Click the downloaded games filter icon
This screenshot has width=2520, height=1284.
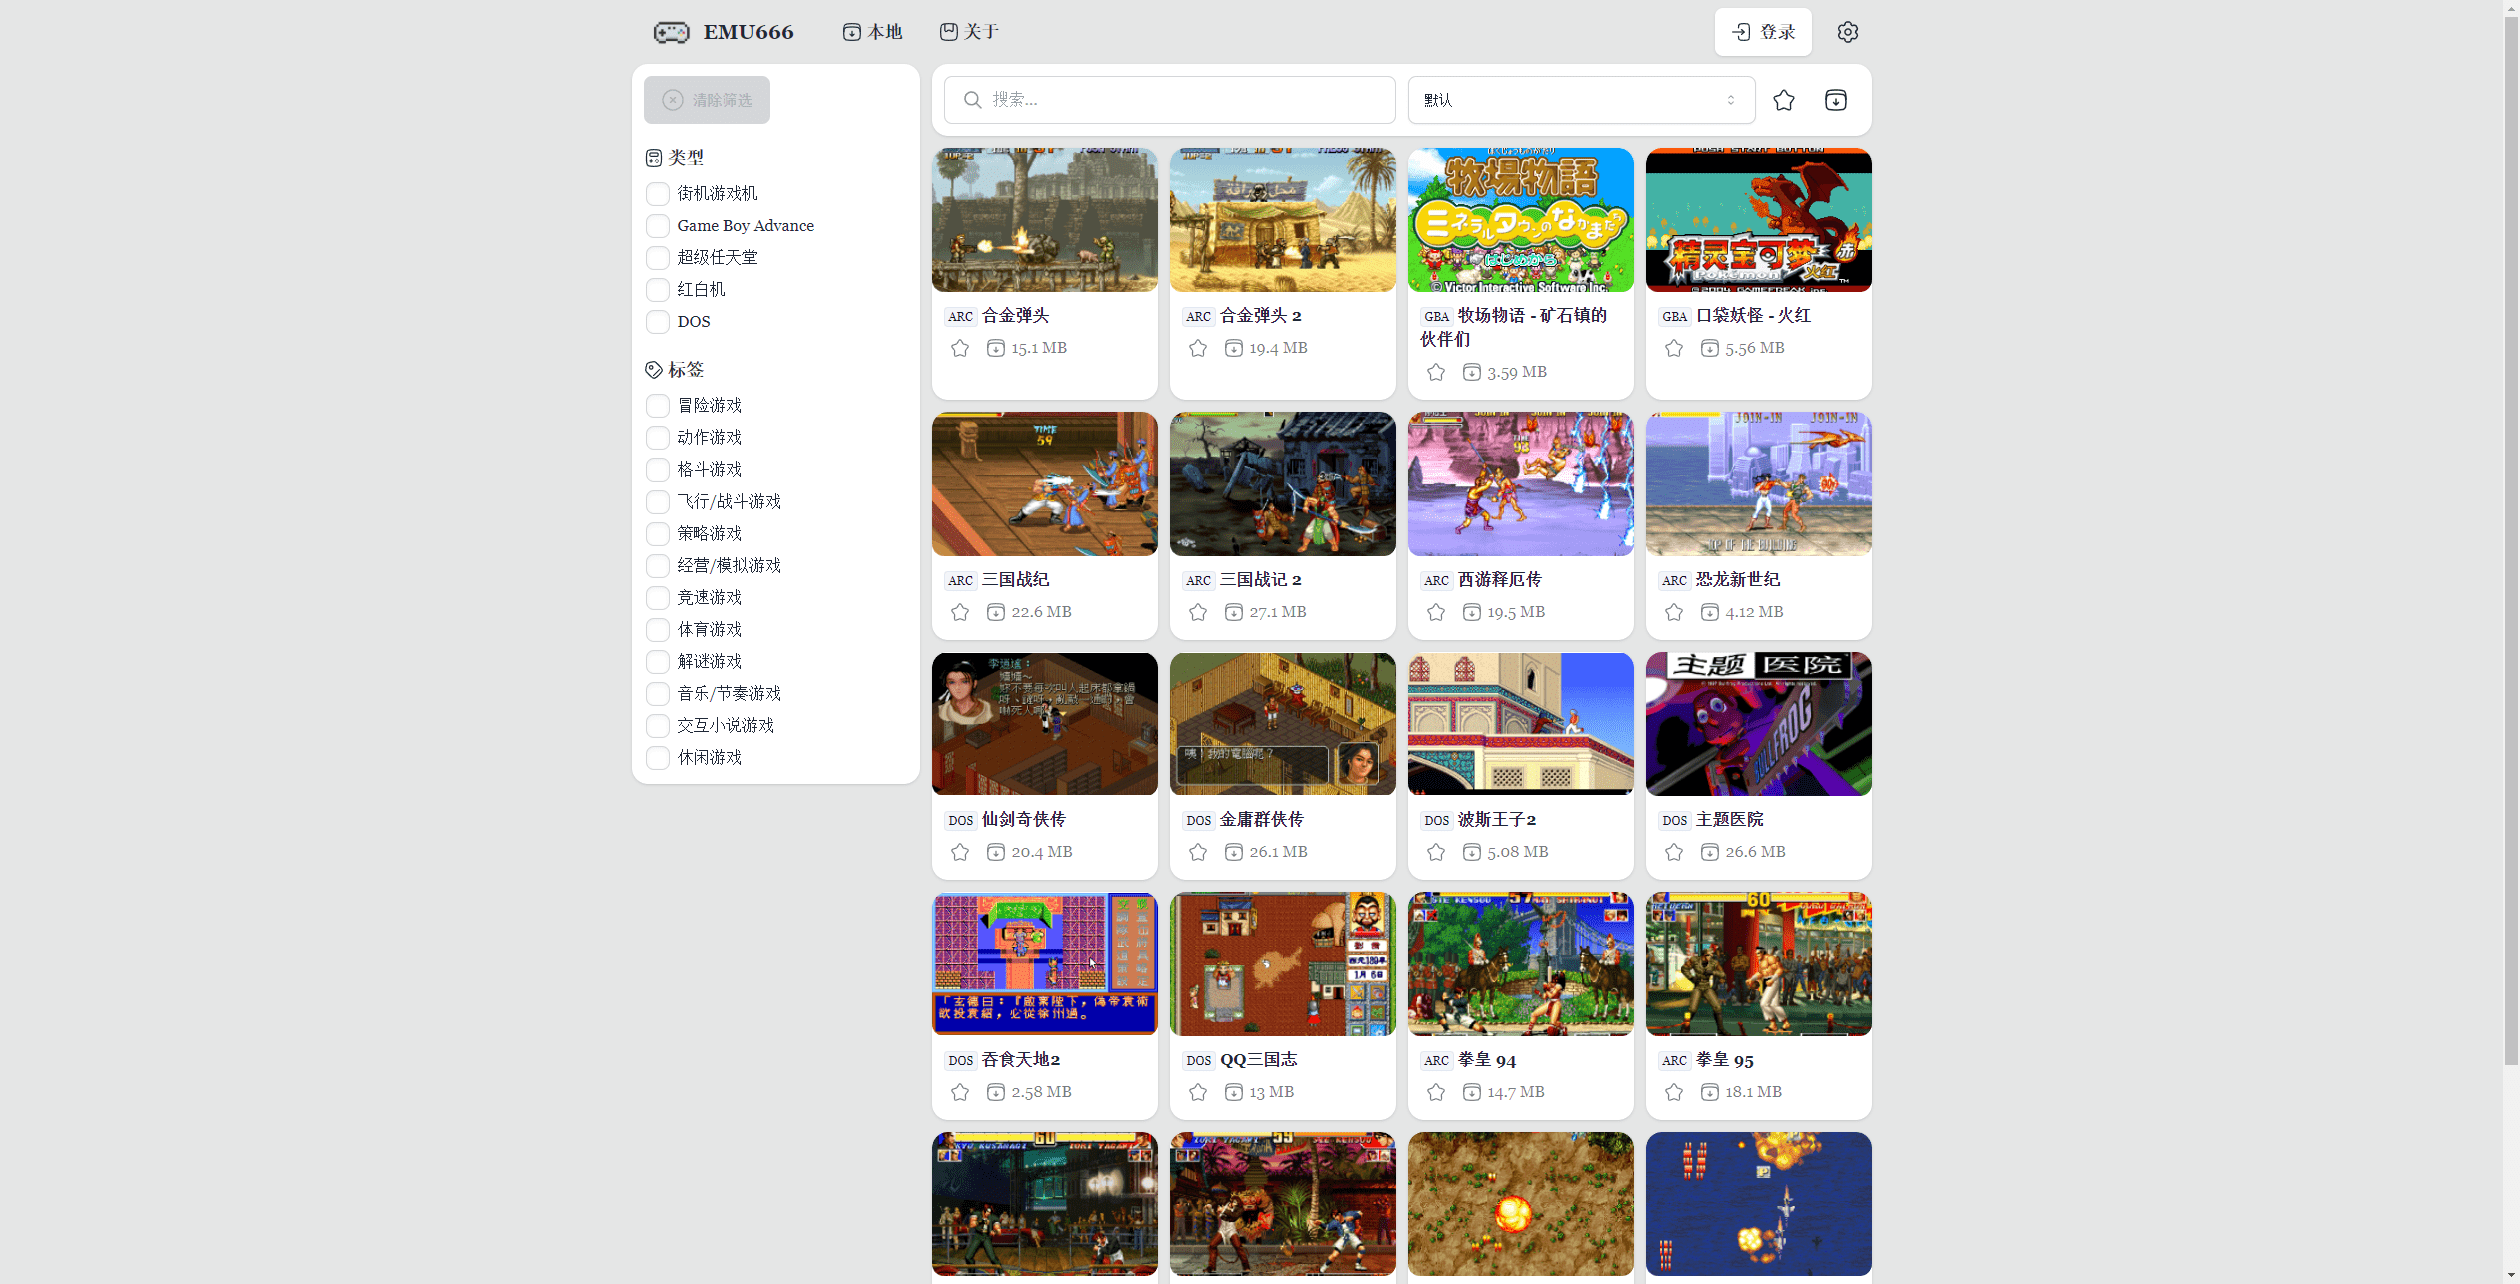[1835, 100]
